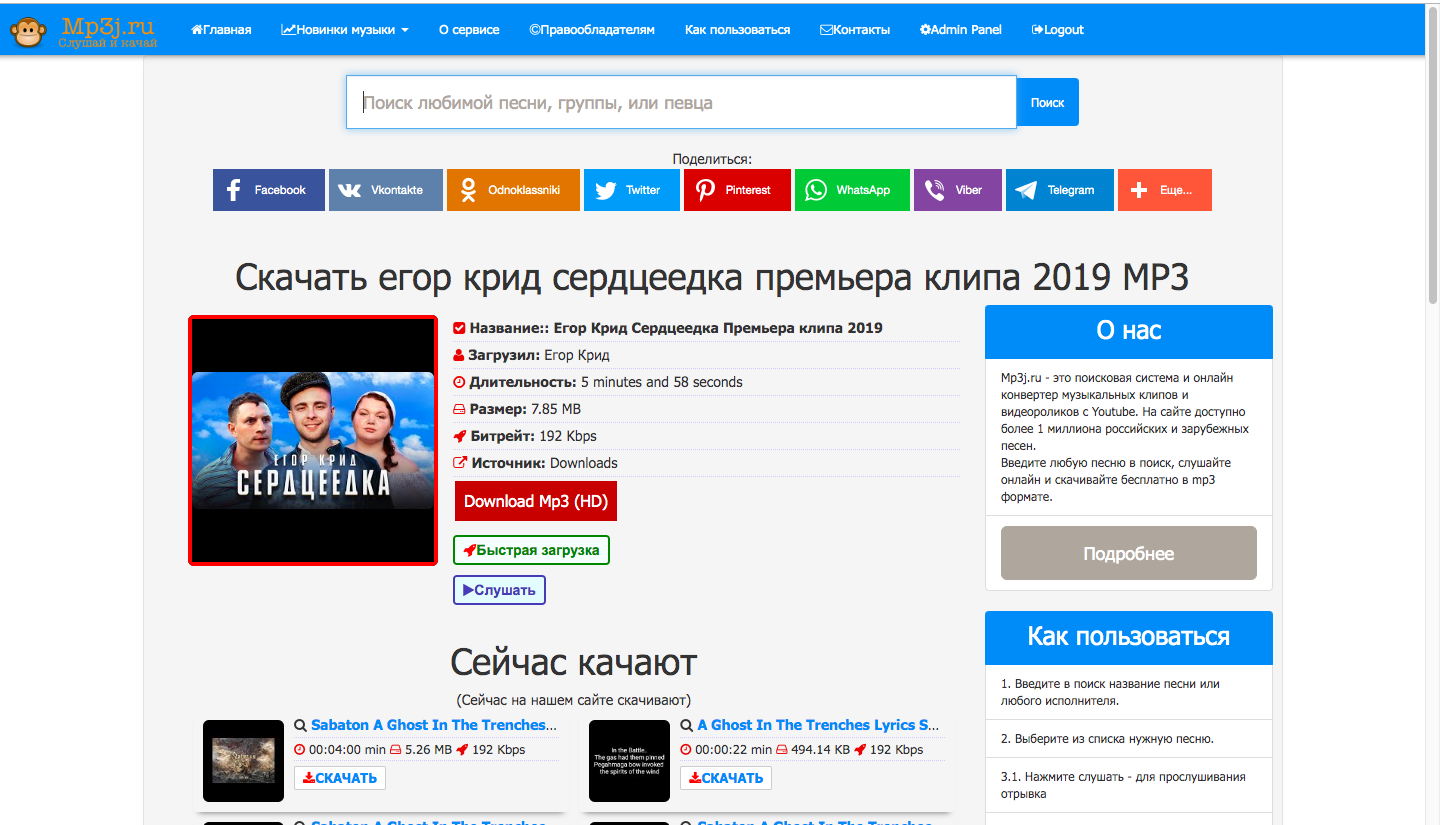Start Быстрая загрузка quick download
The image size is (1440, 825).
[531, 550]
